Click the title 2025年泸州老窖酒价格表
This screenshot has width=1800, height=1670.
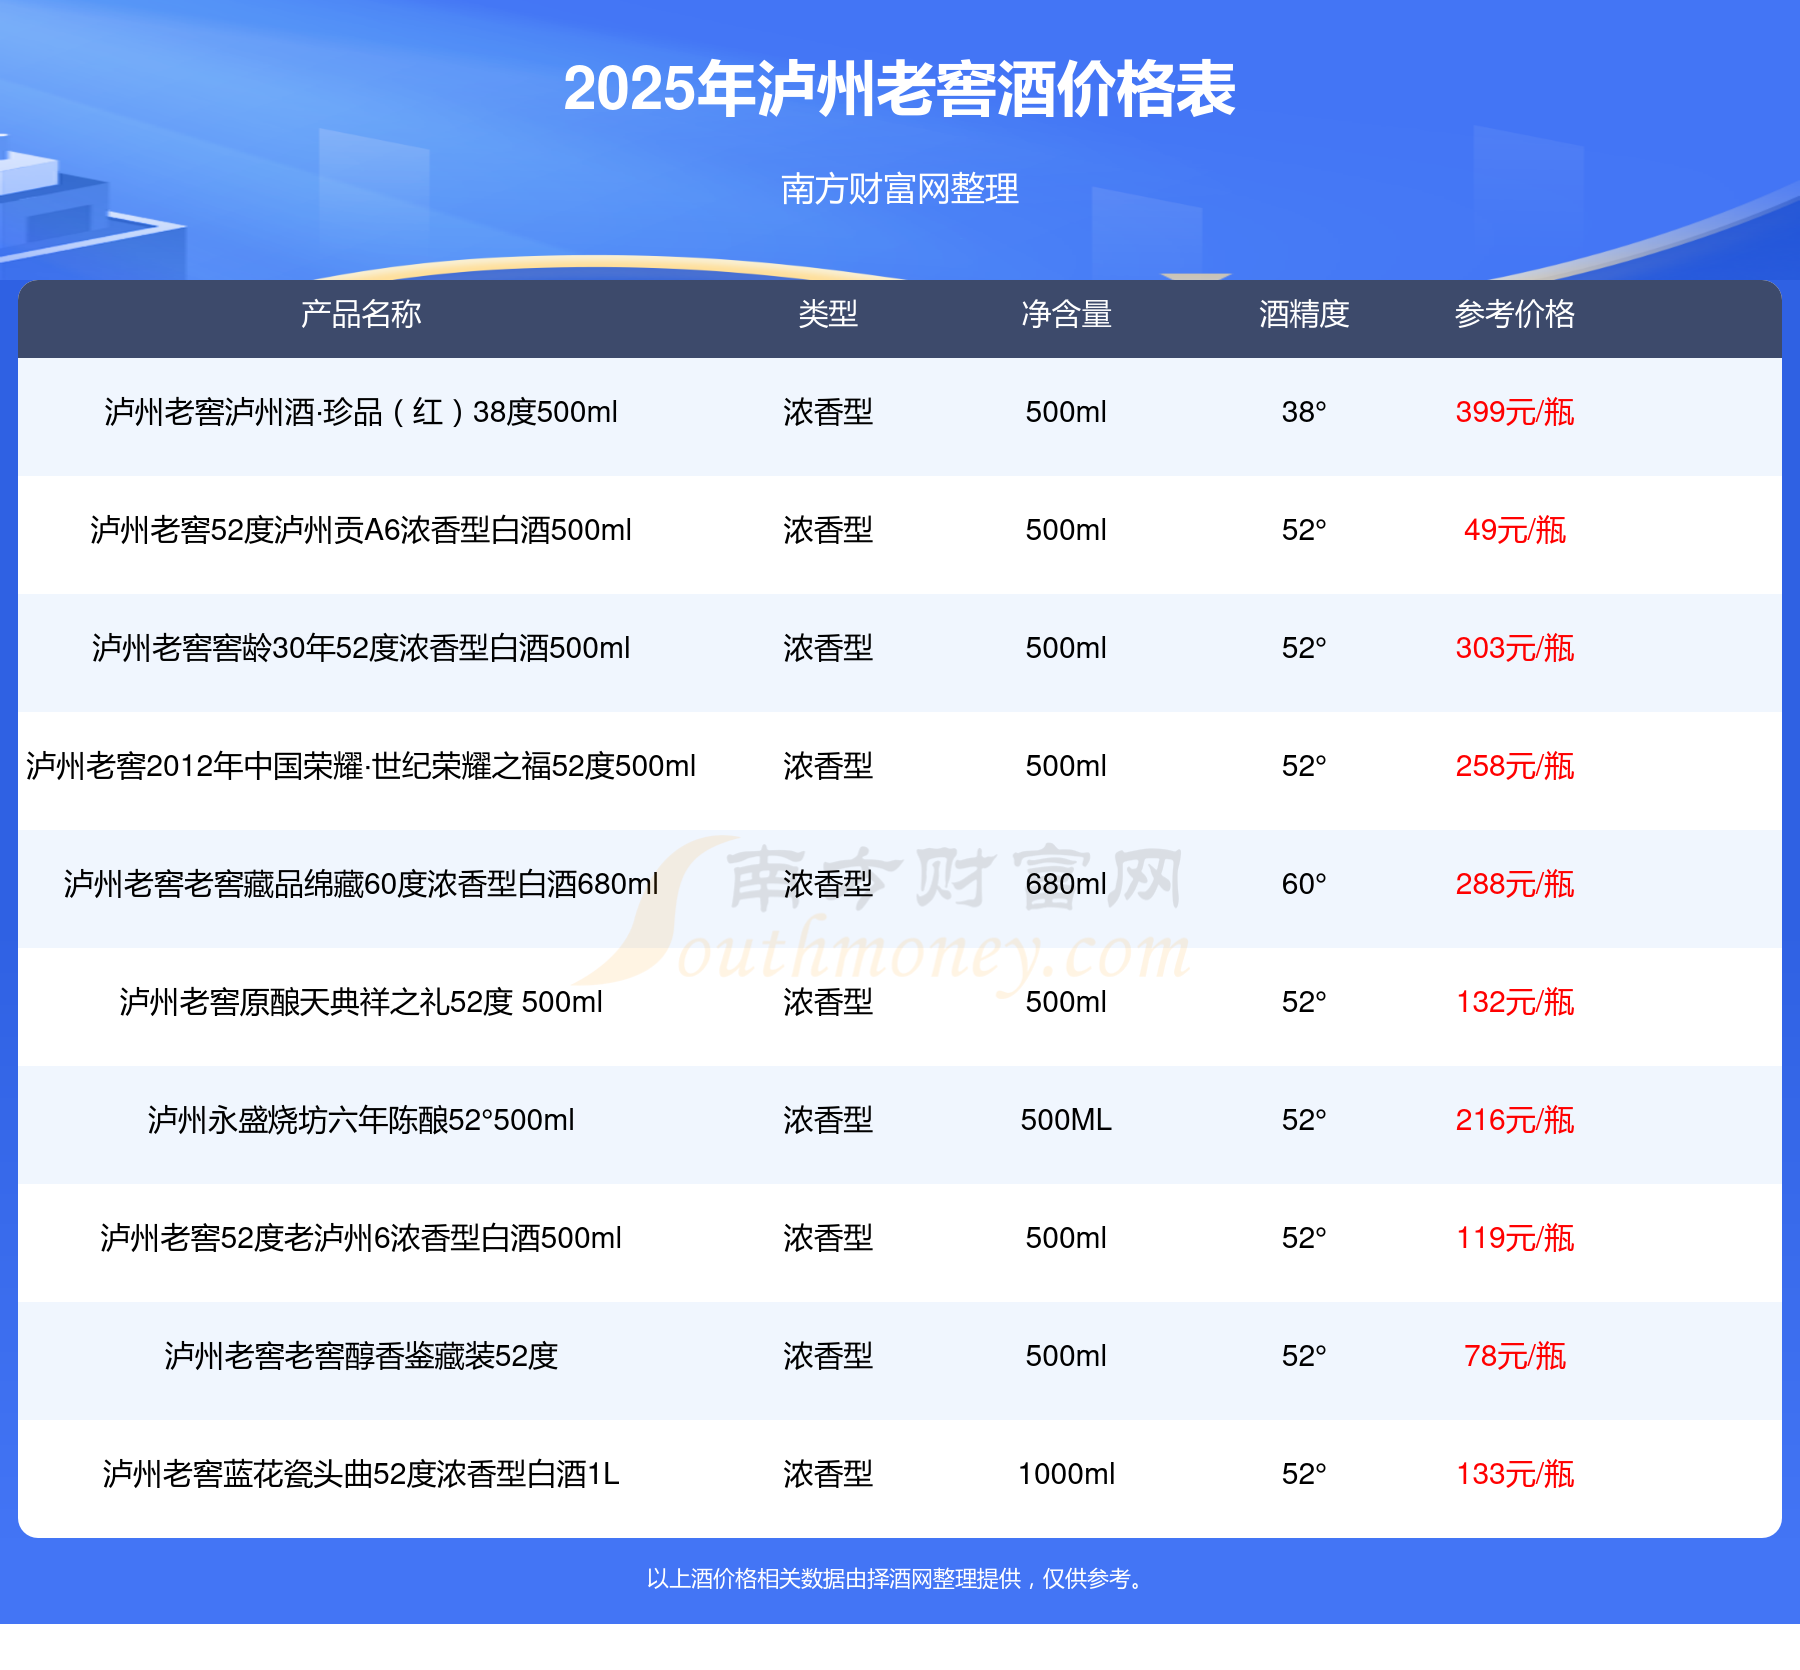pyautogui.click(x=899, y=89)
